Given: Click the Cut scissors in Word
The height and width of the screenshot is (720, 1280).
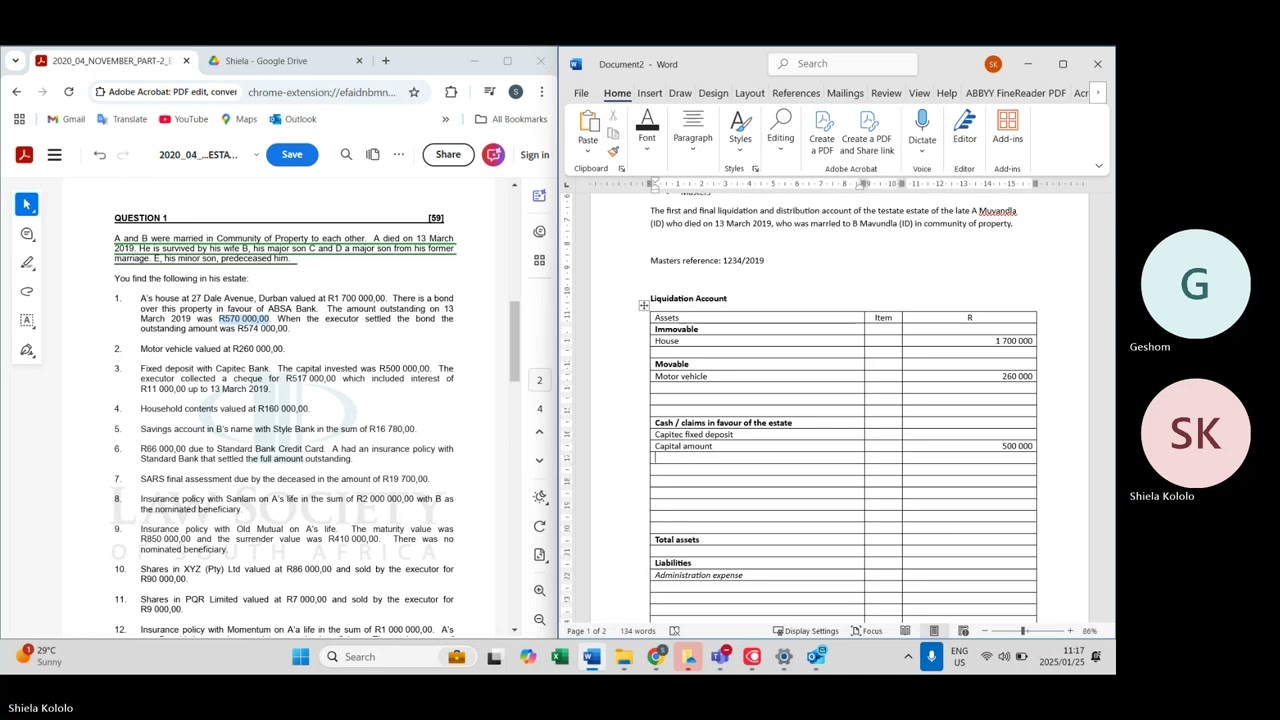Looking at the screenshot, I should pos(613,117).
